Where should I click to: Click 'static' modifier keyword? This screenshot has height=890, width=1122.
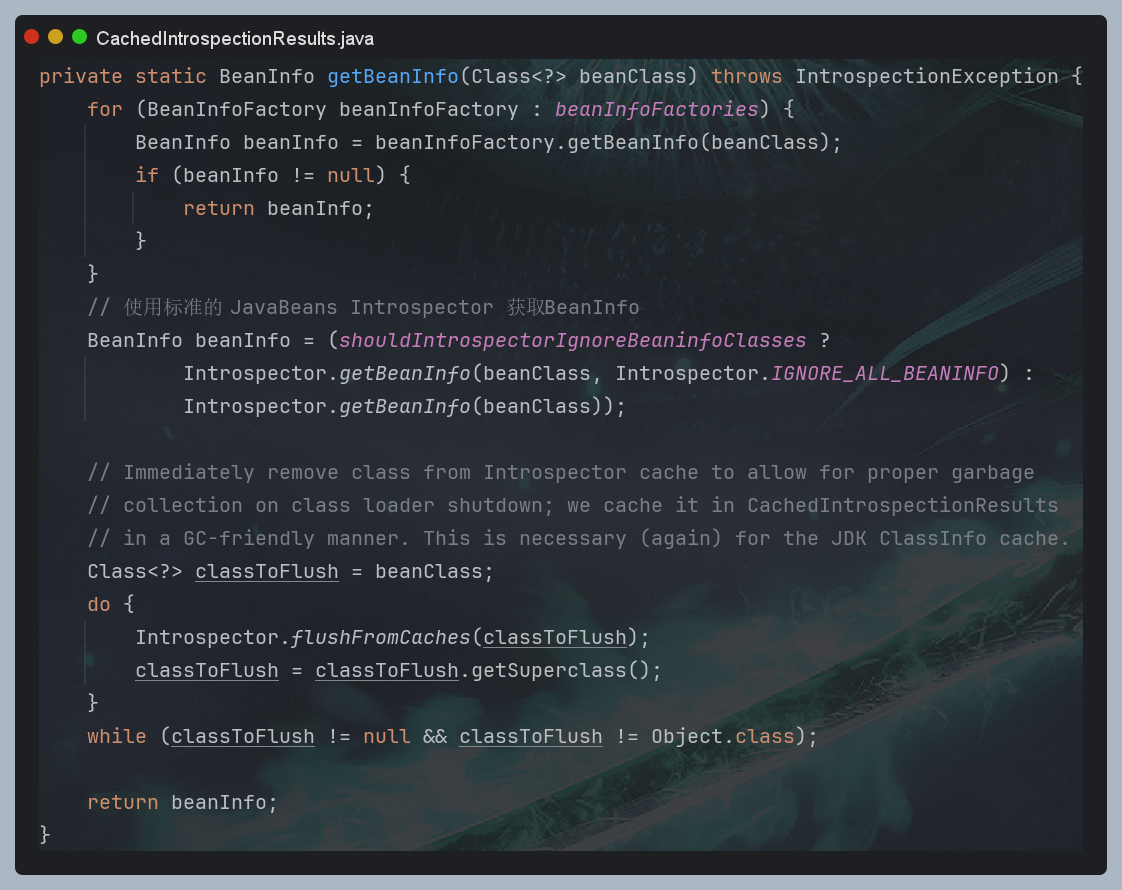(170, 77)
